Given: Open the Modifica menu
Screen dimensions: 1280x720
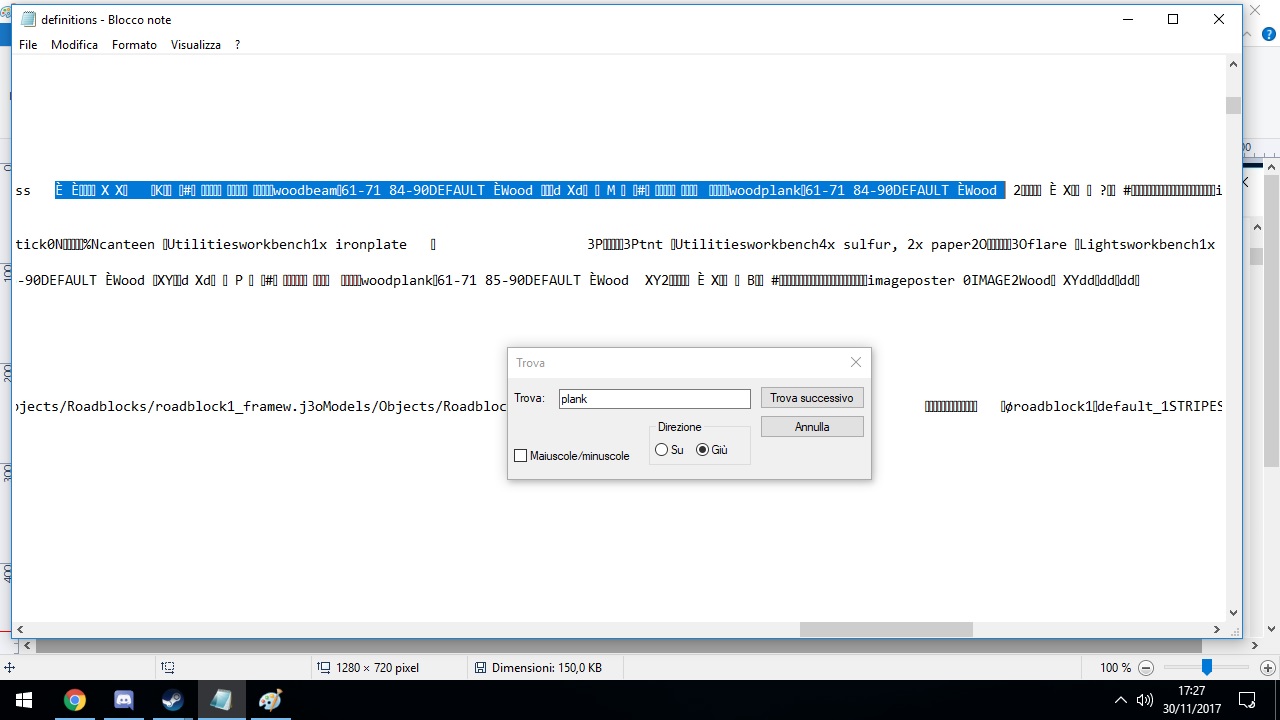Looking at the screenshot, I should 74,45.
